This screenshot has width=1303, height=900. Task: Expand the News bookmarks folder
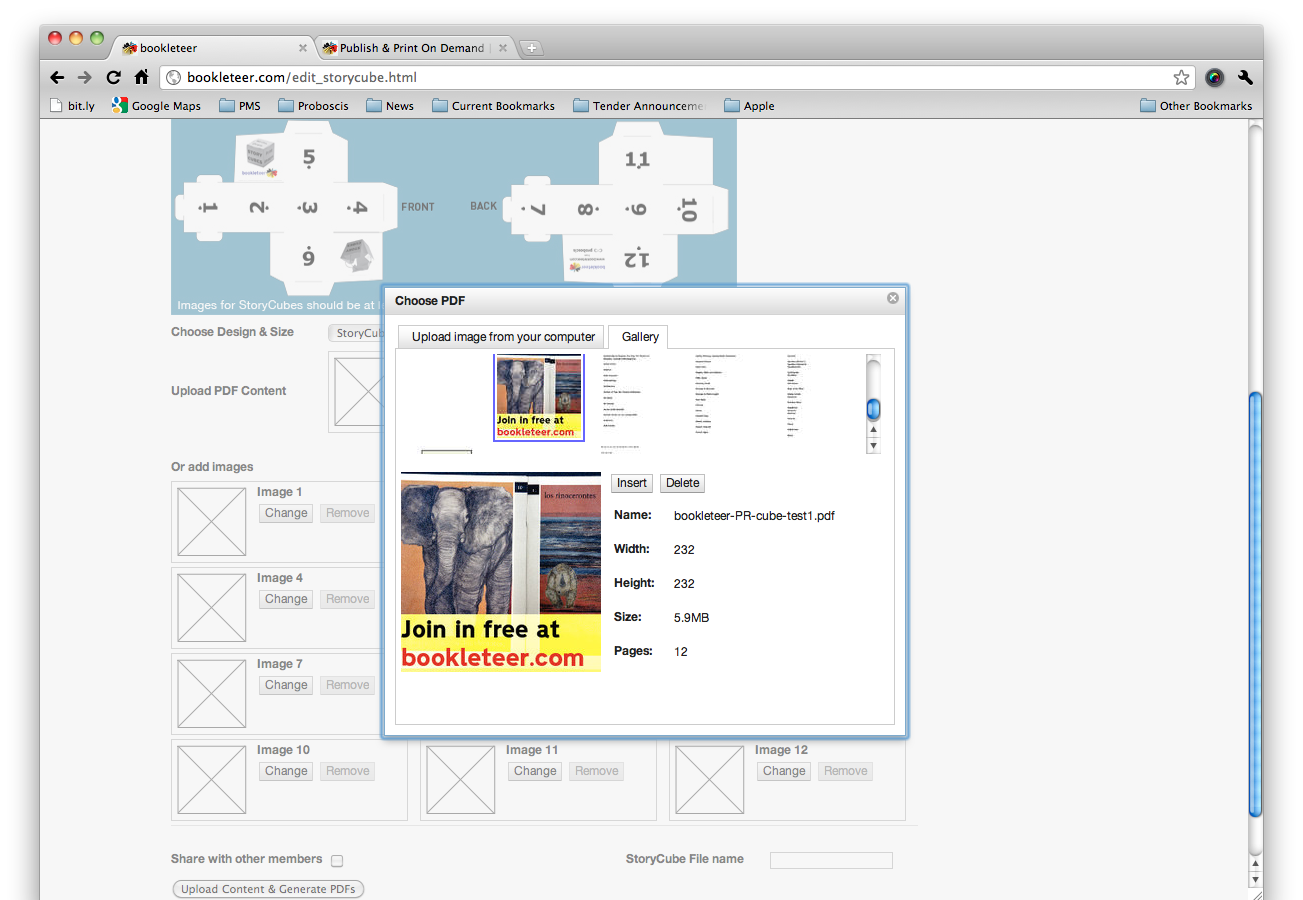390,105
